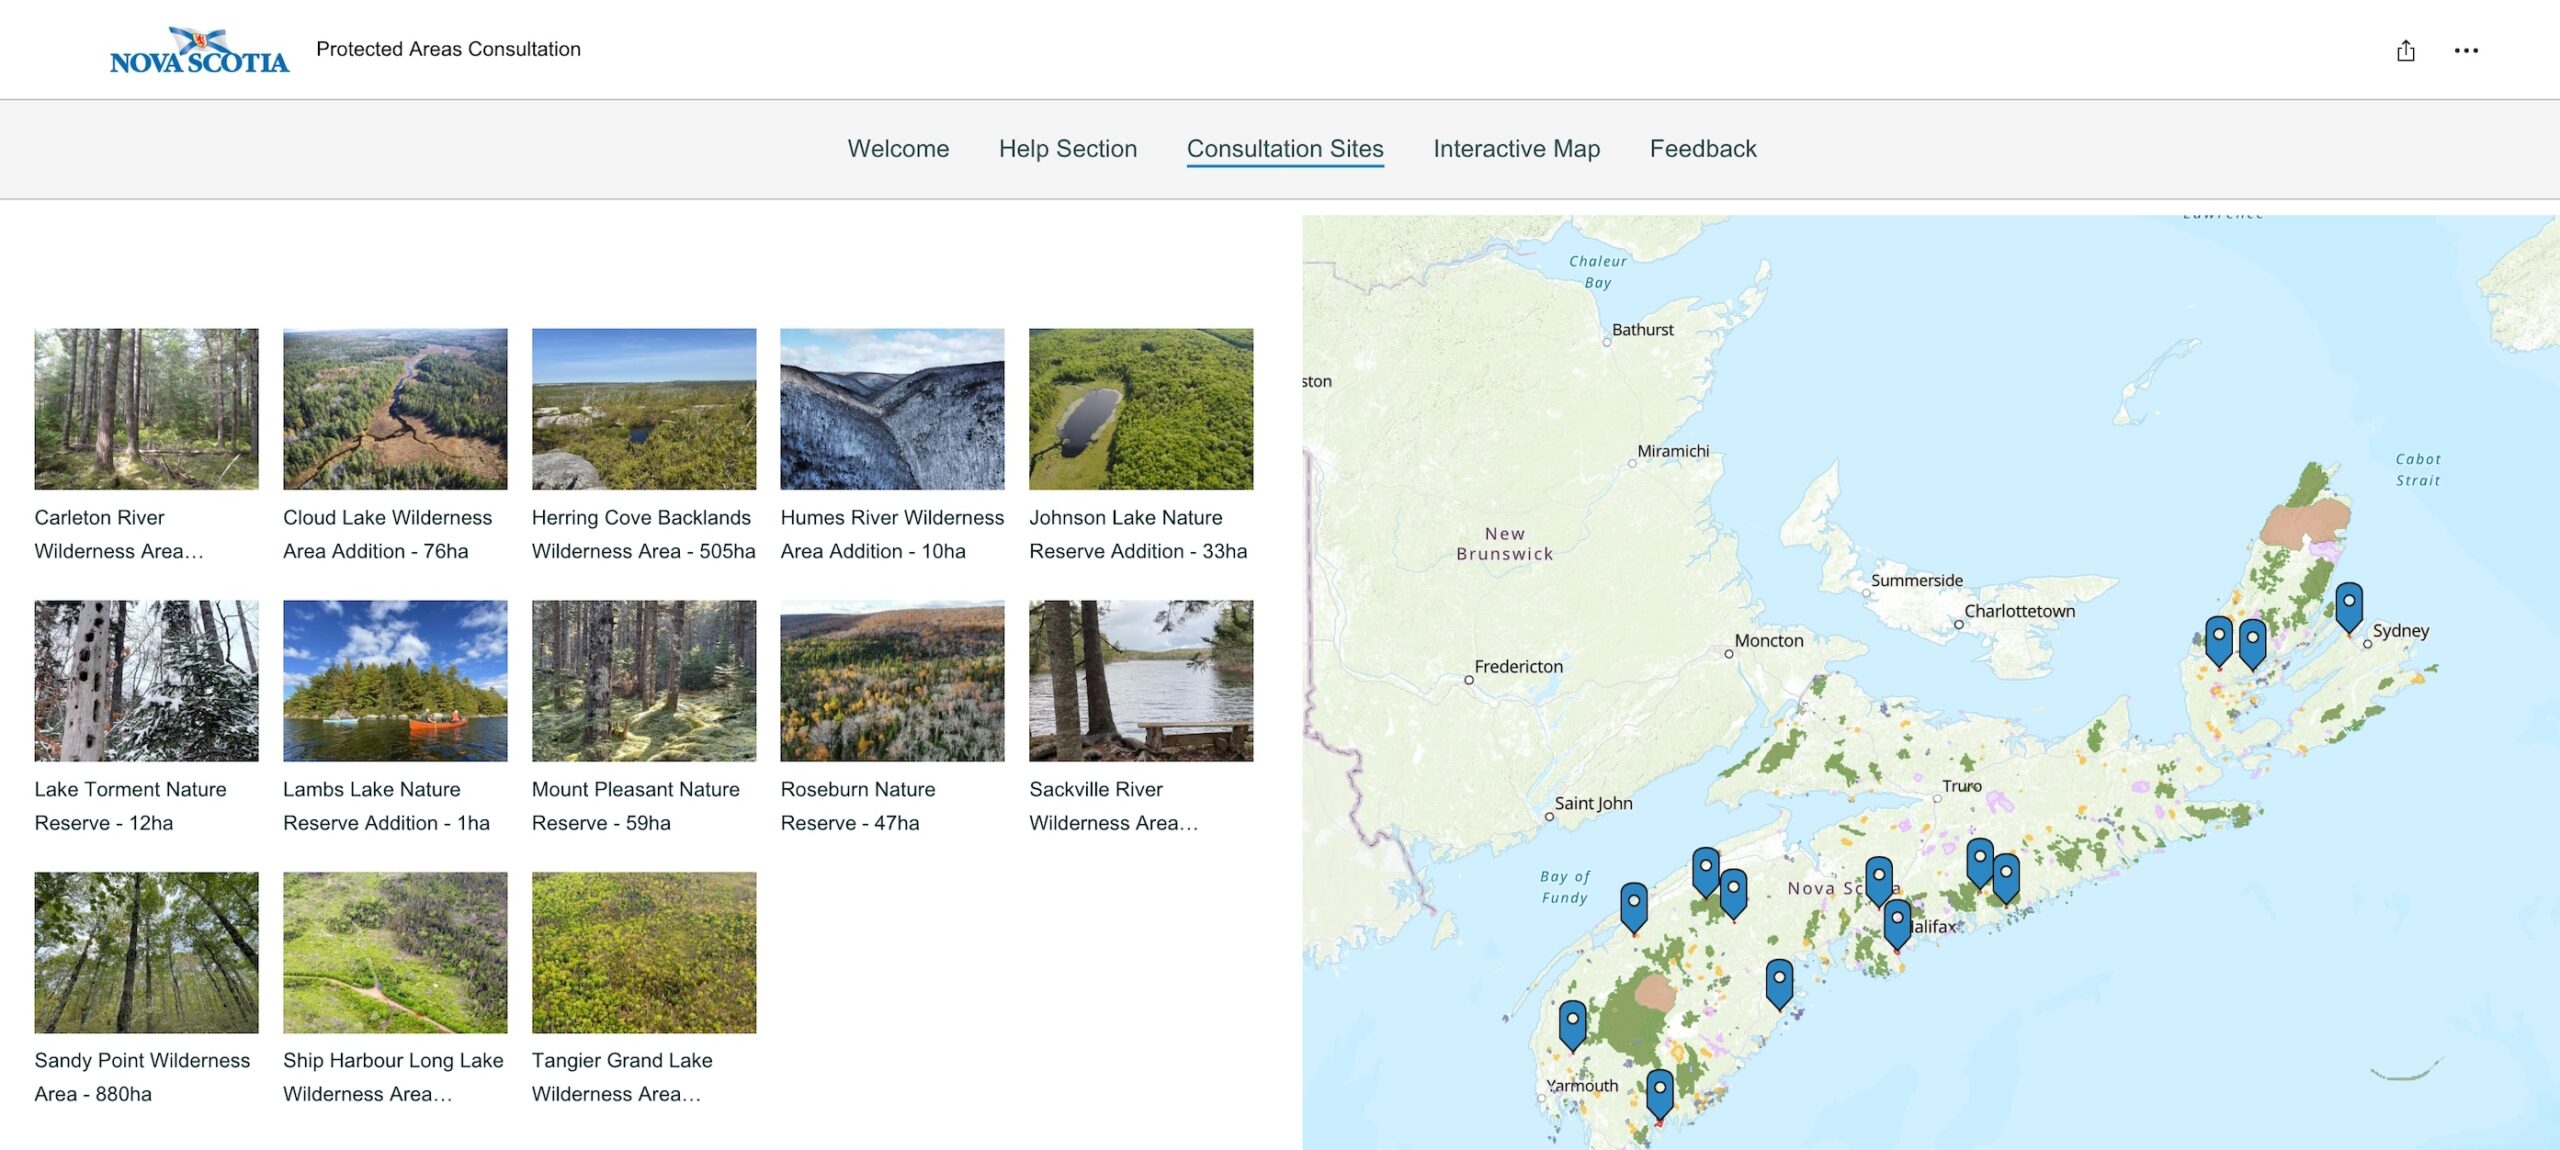Viewport: 2560px width, 1150px height.
Task: Go to the Feedback tab
Action: (1702, 149)
